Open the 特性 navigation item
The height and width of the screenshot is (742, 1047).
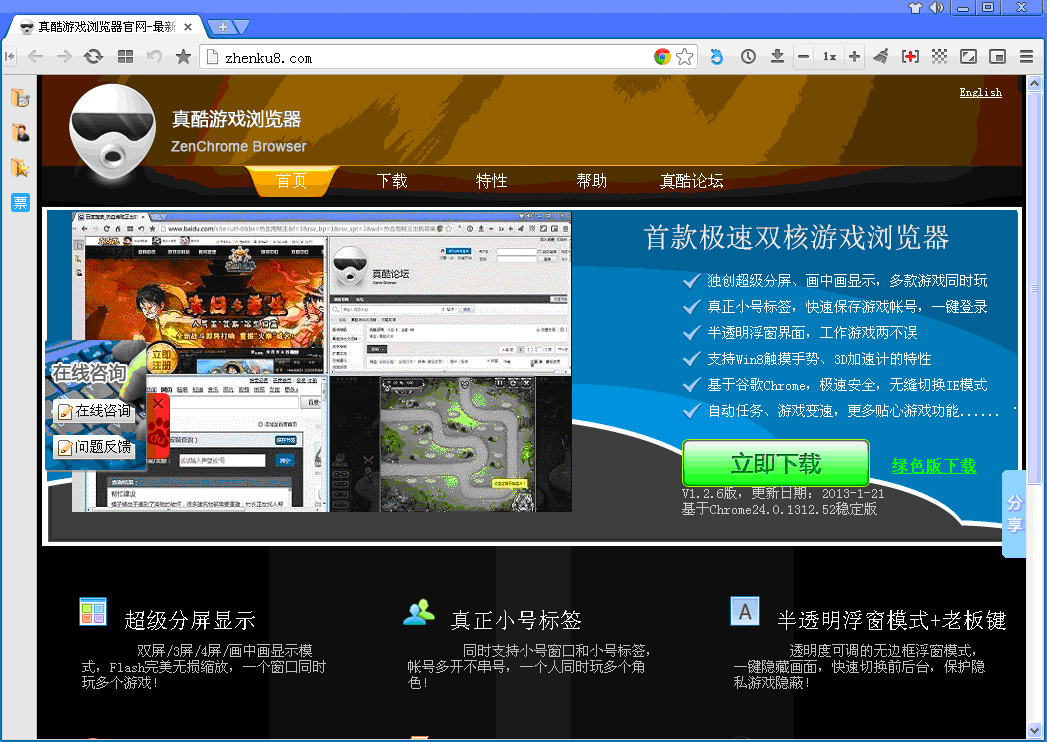click(x=491, y=180)
